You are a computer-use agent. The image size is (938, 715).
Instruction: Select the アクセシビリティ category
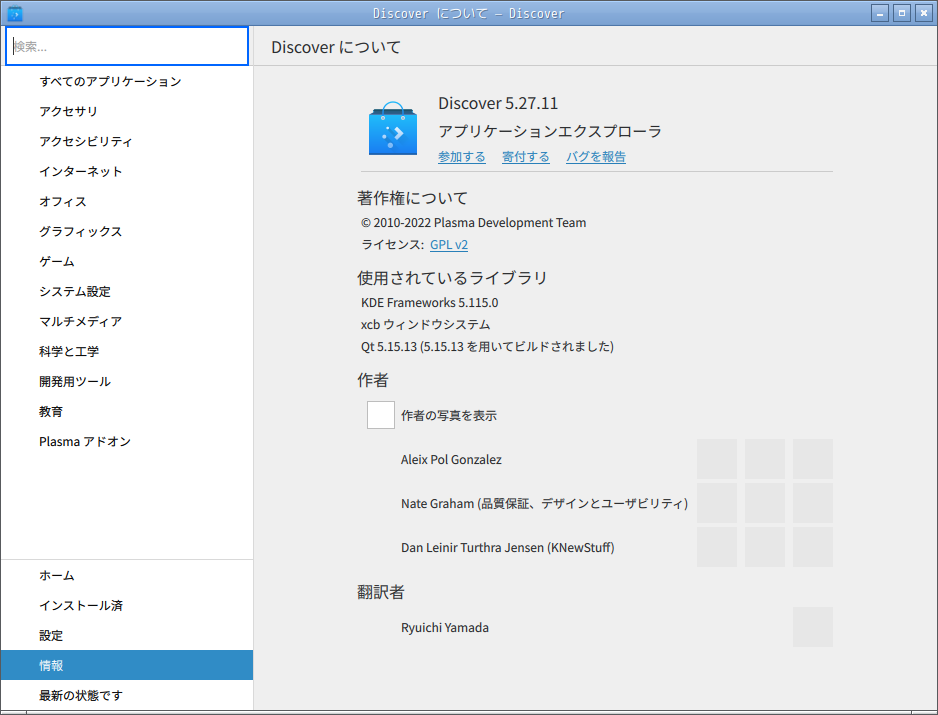[127, 141]
